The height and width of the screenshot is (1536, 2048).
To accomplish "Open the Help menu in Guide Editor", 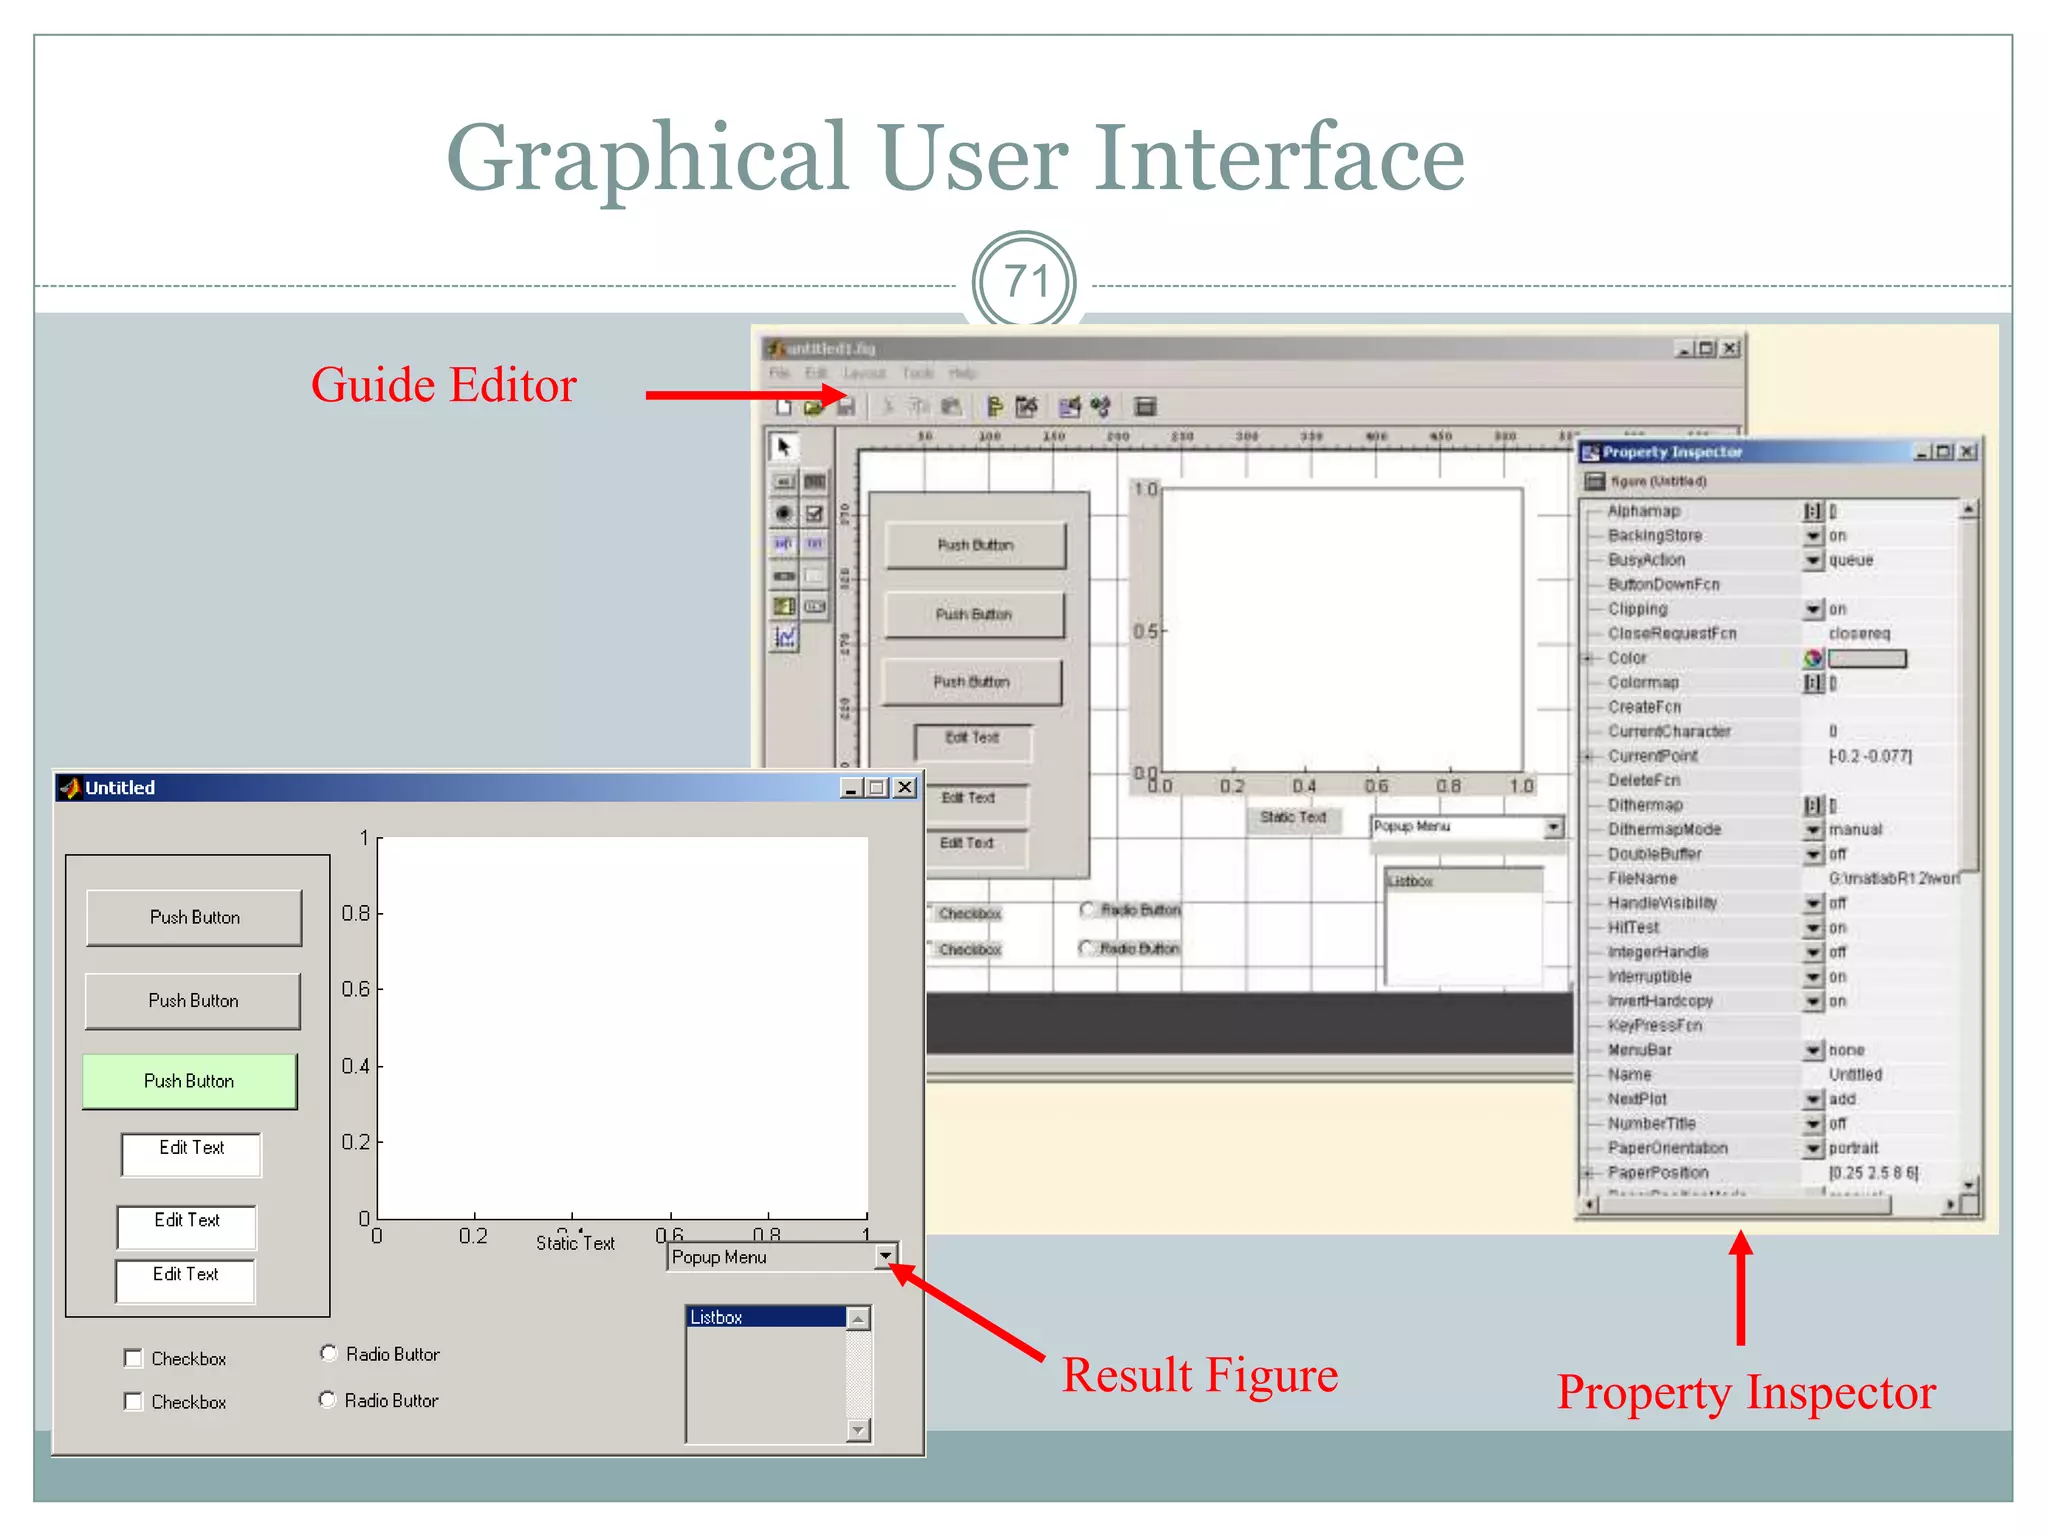I will click(963, 373).
